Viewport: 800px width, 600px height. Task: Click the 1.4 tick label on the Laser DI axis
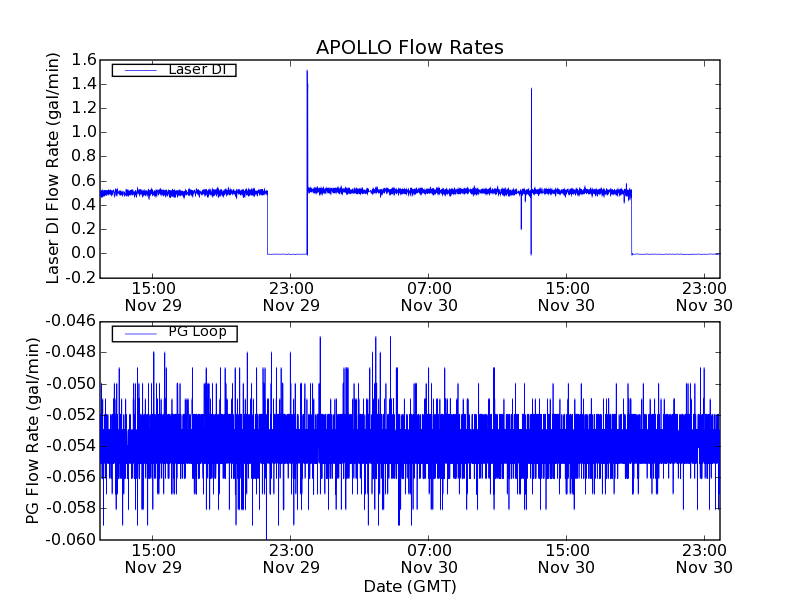coord(84,84)
